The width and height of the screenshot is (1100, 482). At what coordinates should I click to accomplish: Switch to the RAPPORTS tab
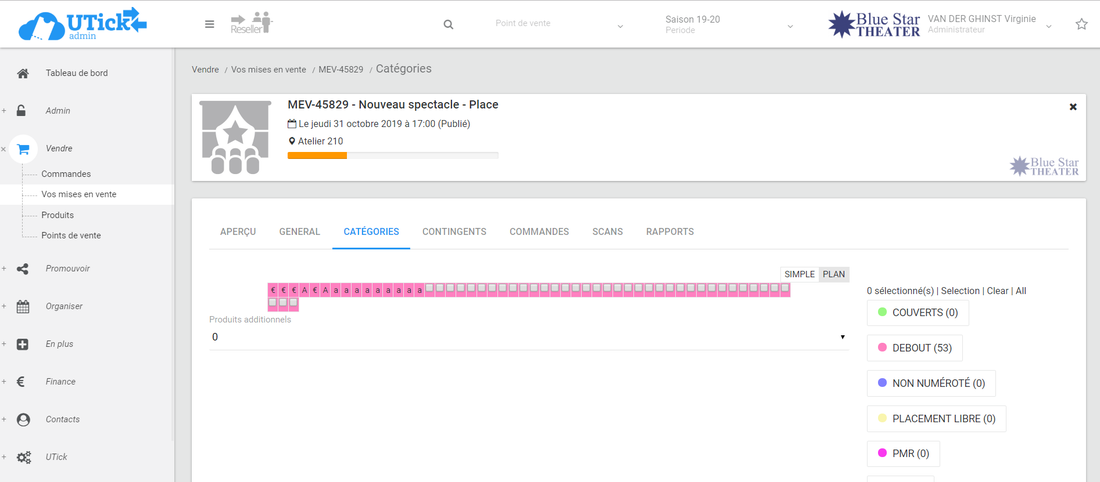(669, 232)
